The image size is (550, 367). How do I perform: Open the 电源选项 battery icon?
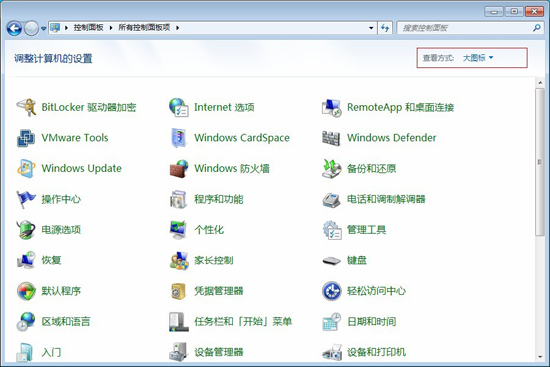coord(26,230)
